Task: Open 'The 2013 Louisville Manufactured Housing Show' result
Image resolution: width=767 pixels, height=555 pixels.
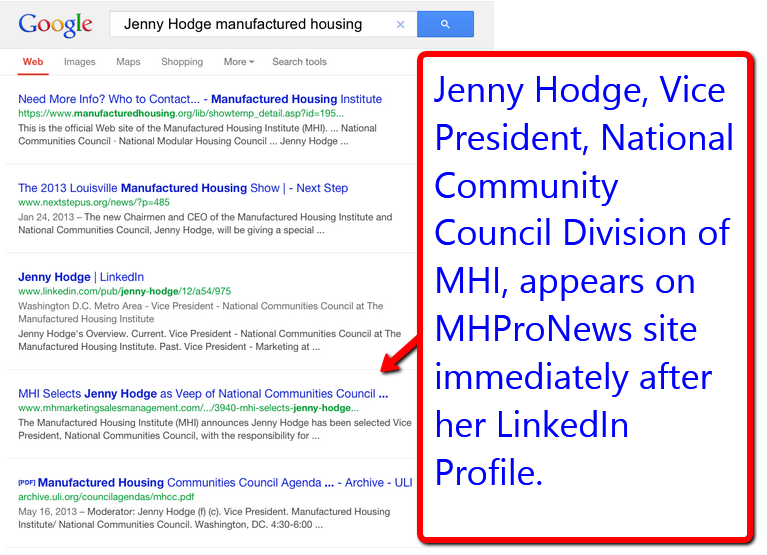Action: pos(183,188)
